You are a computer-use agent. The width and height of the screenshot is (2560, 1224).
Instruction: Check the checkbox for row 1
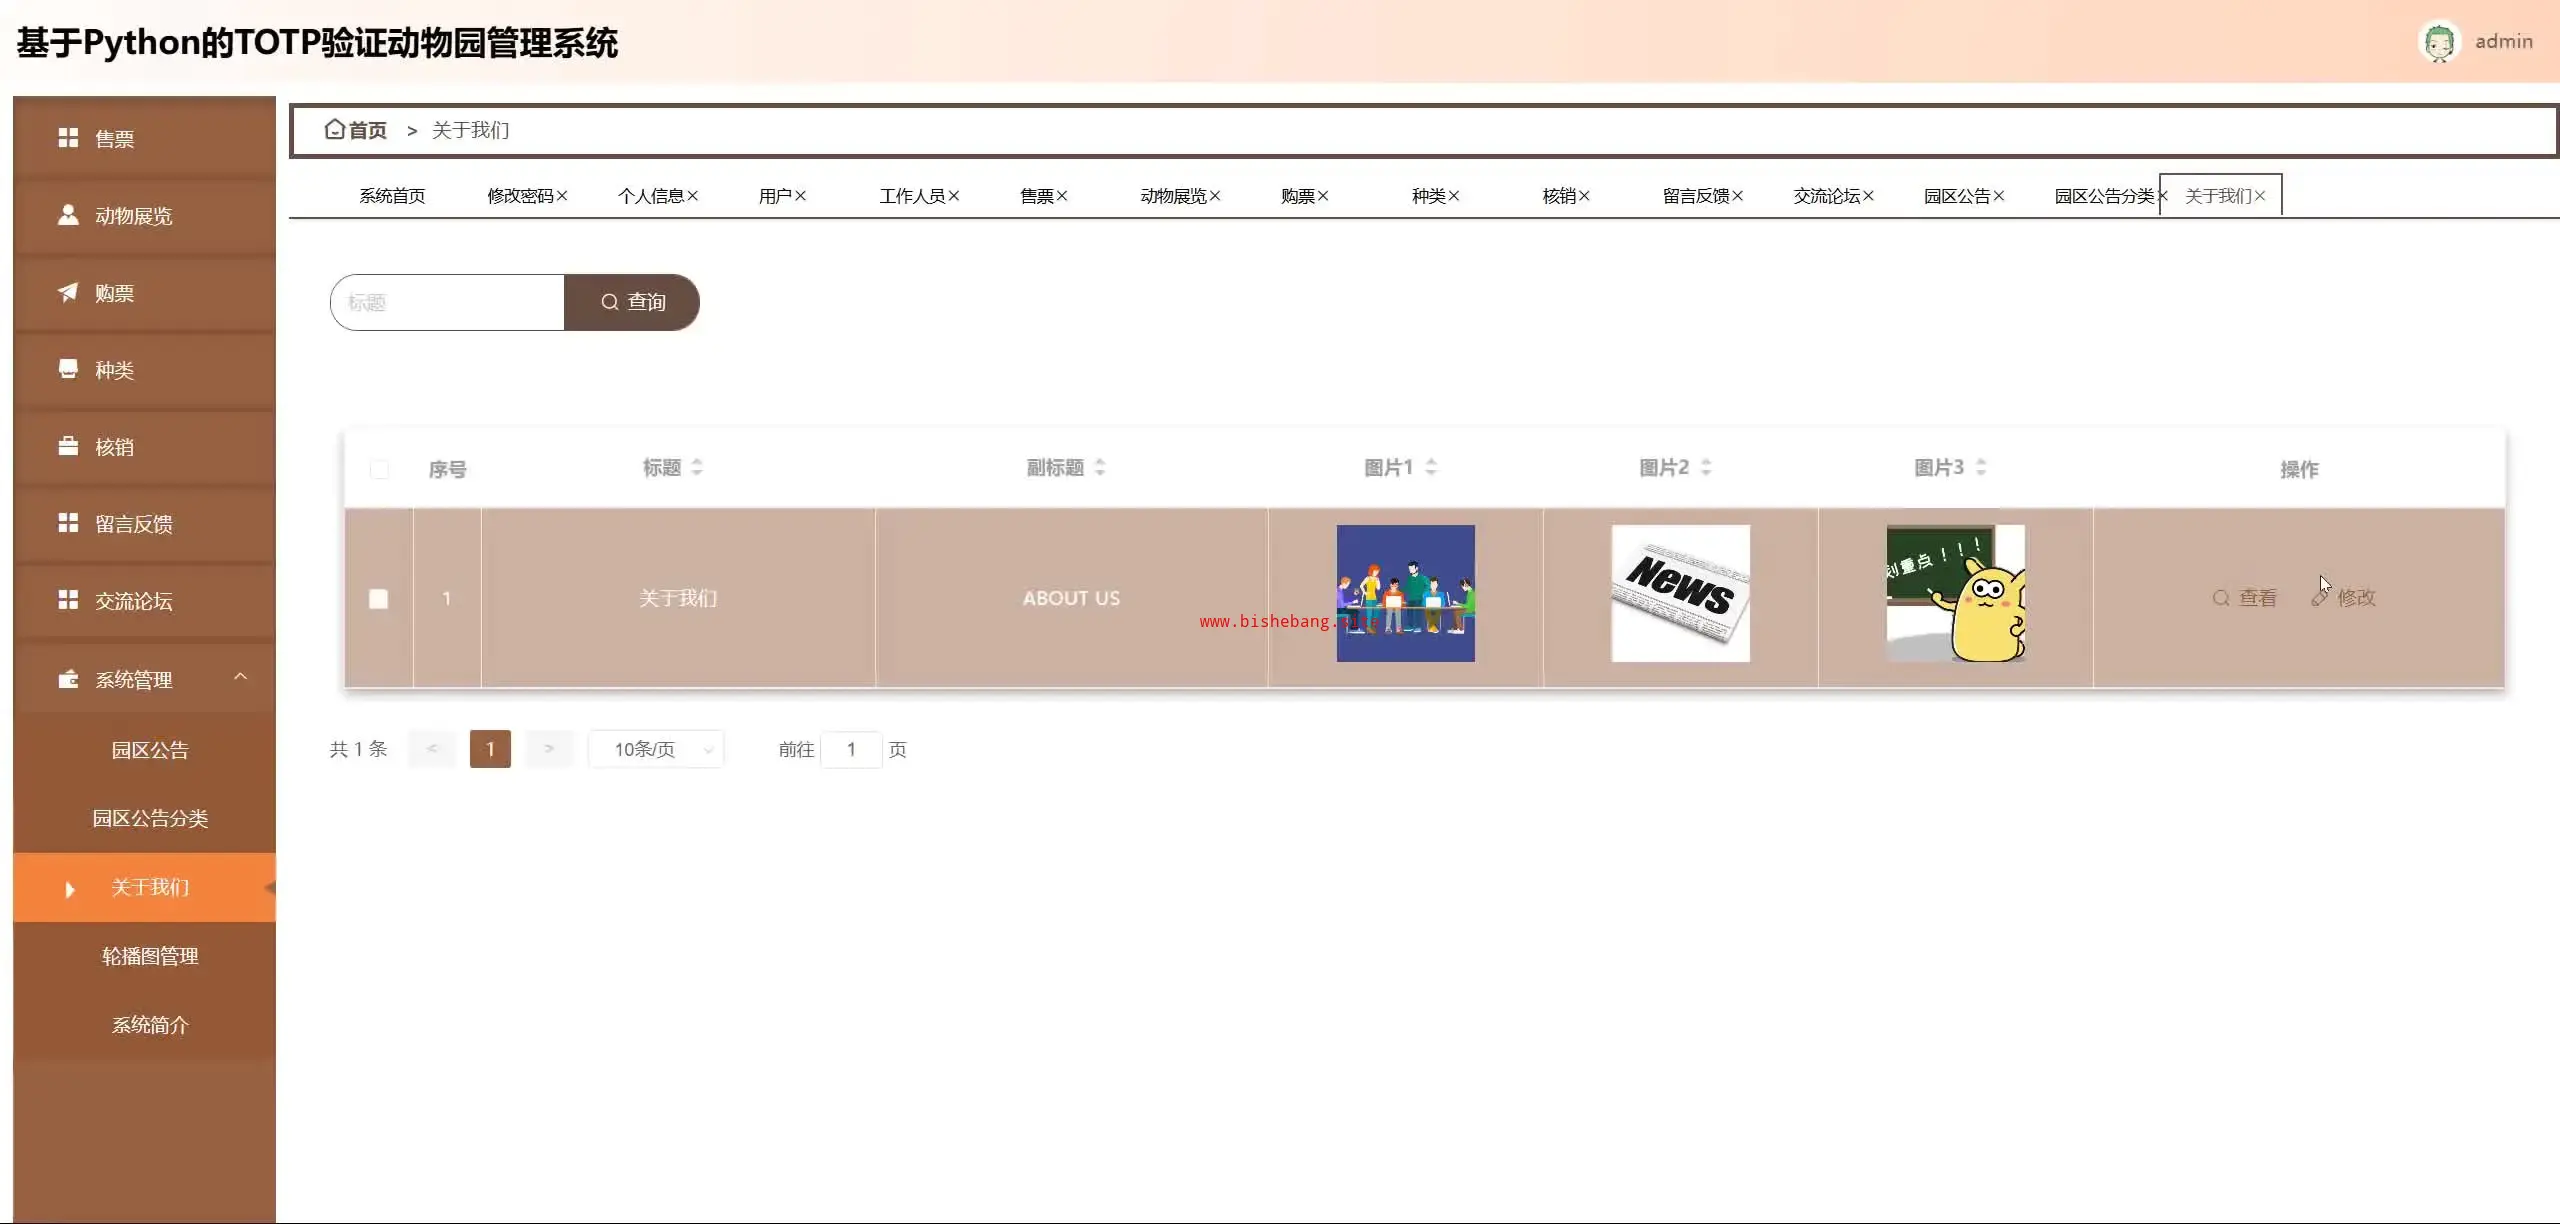point(378,598)
